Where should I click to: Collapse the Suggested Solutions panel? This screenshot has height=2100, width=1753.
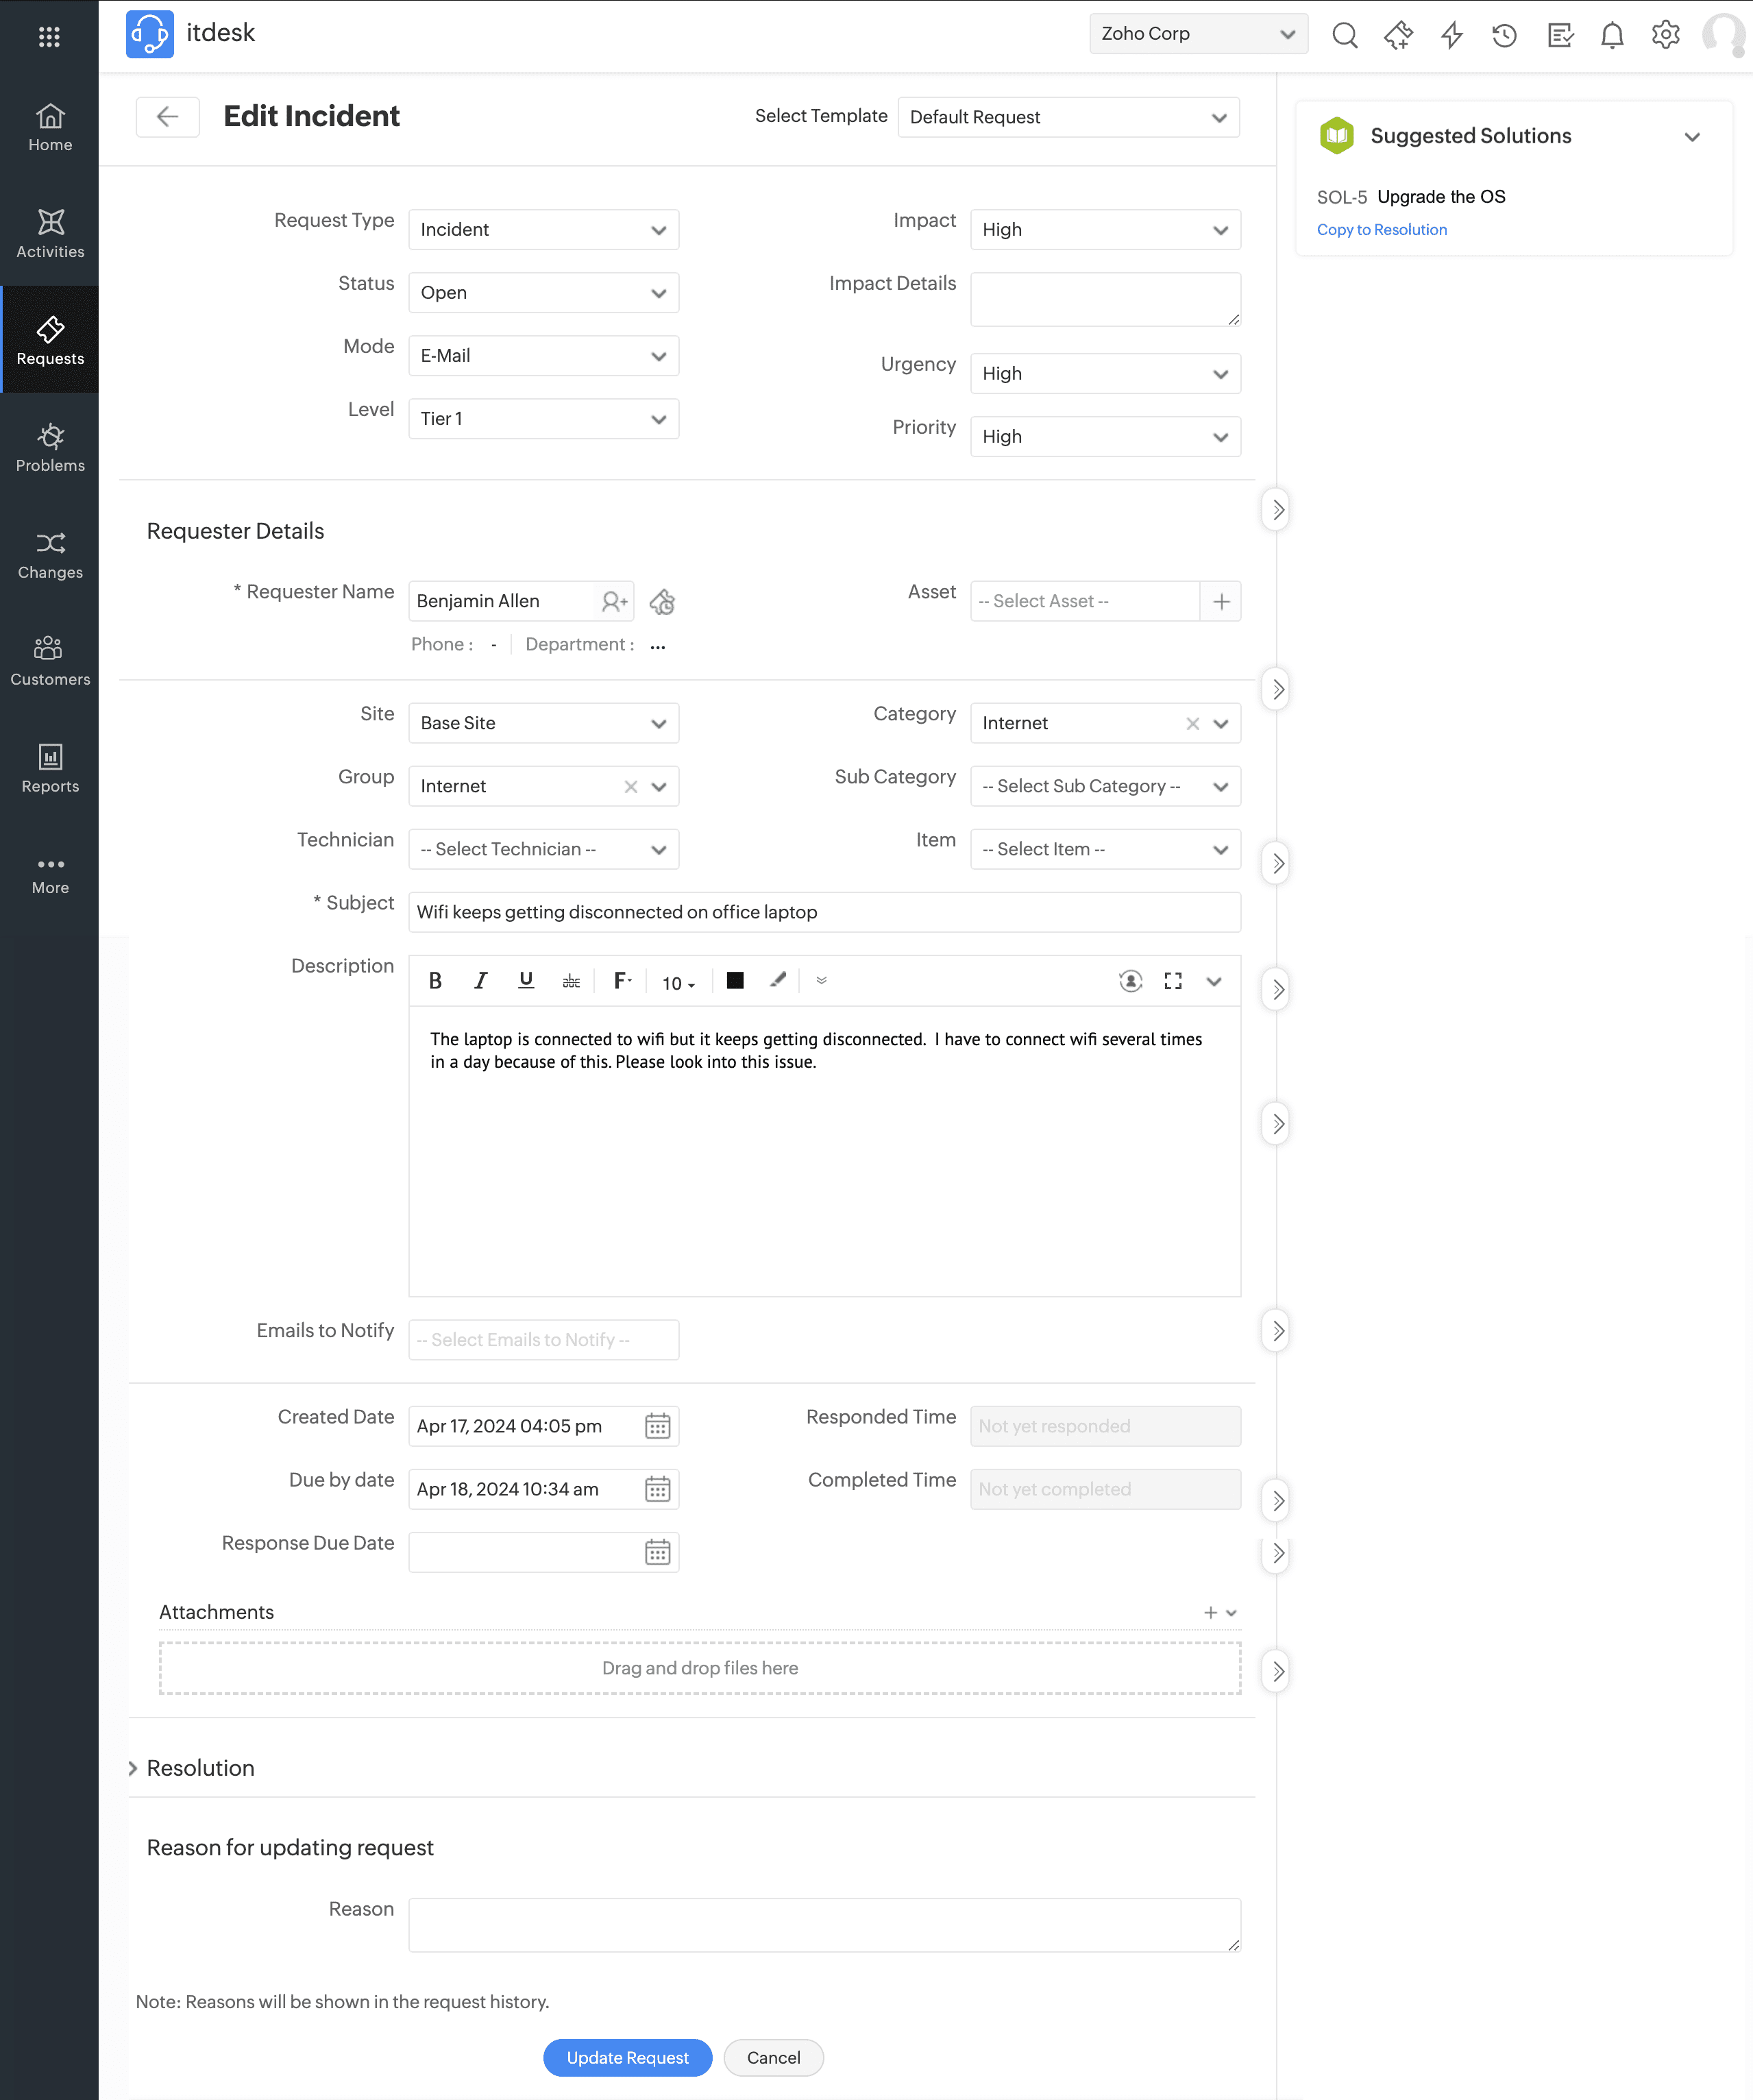coord(1692,137)
